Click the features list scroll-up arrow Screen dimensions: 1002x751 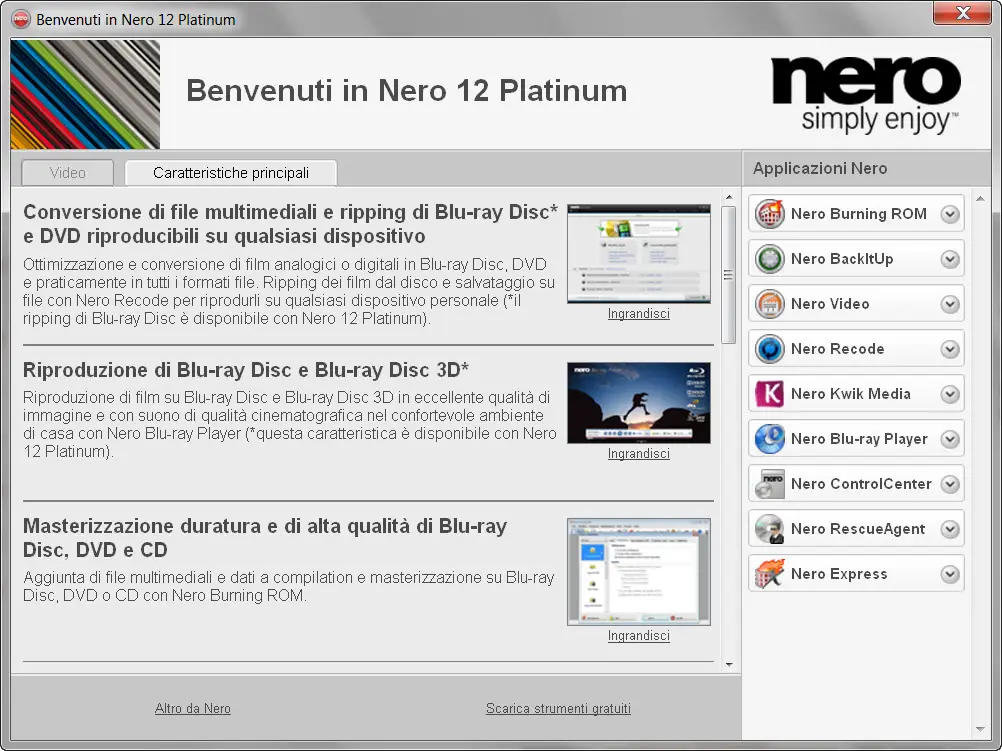pos(729,197)
